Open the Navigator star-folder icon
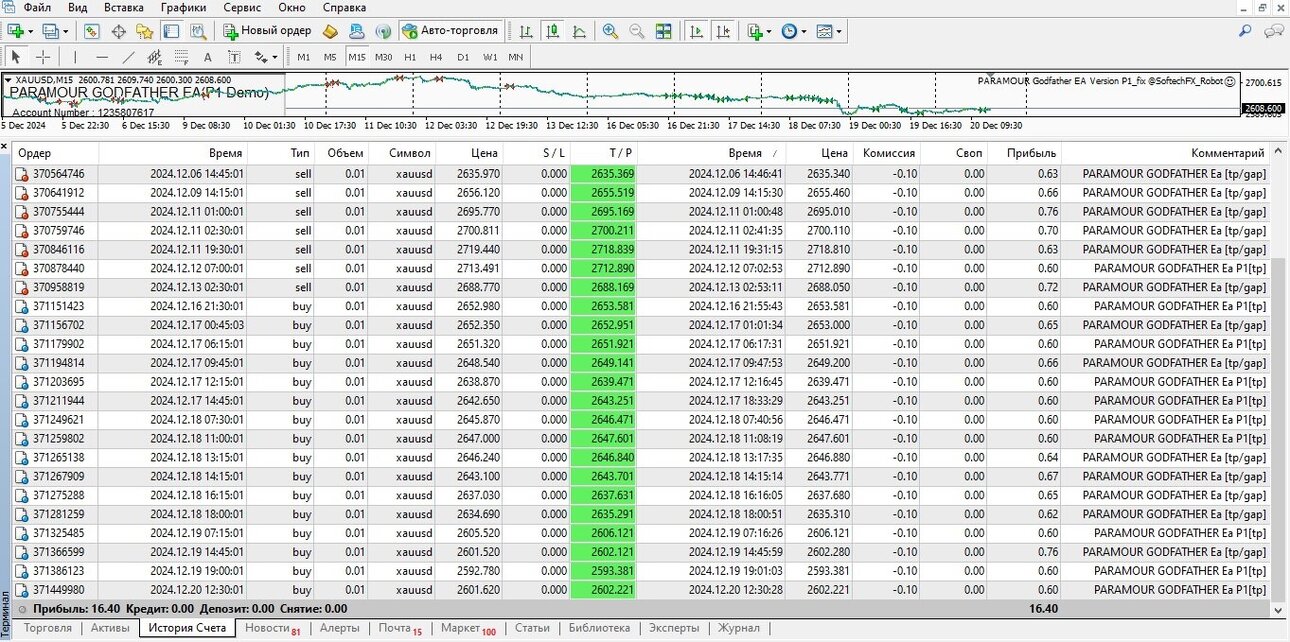 144,31
